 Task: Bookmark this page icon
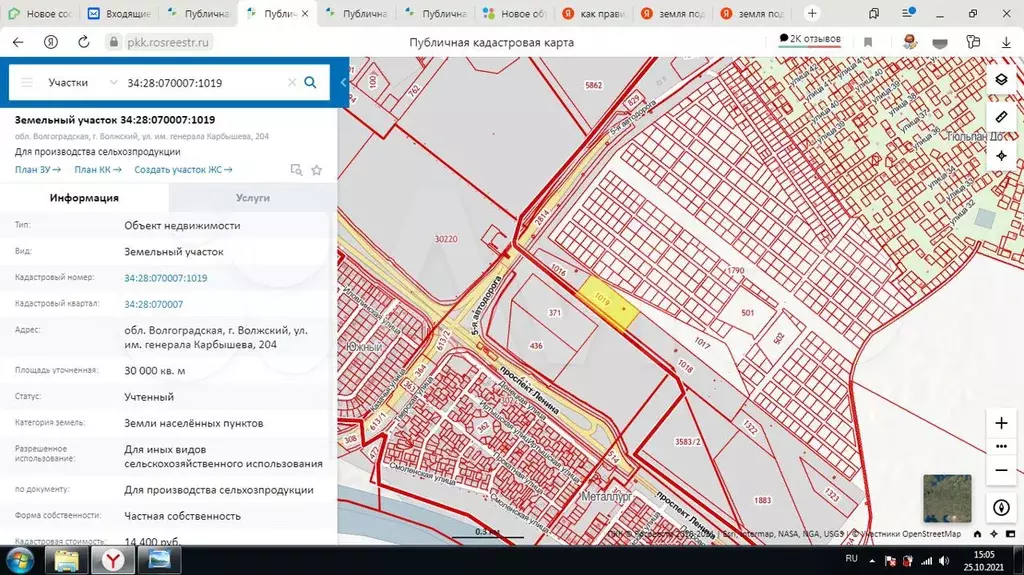(868, 42)
